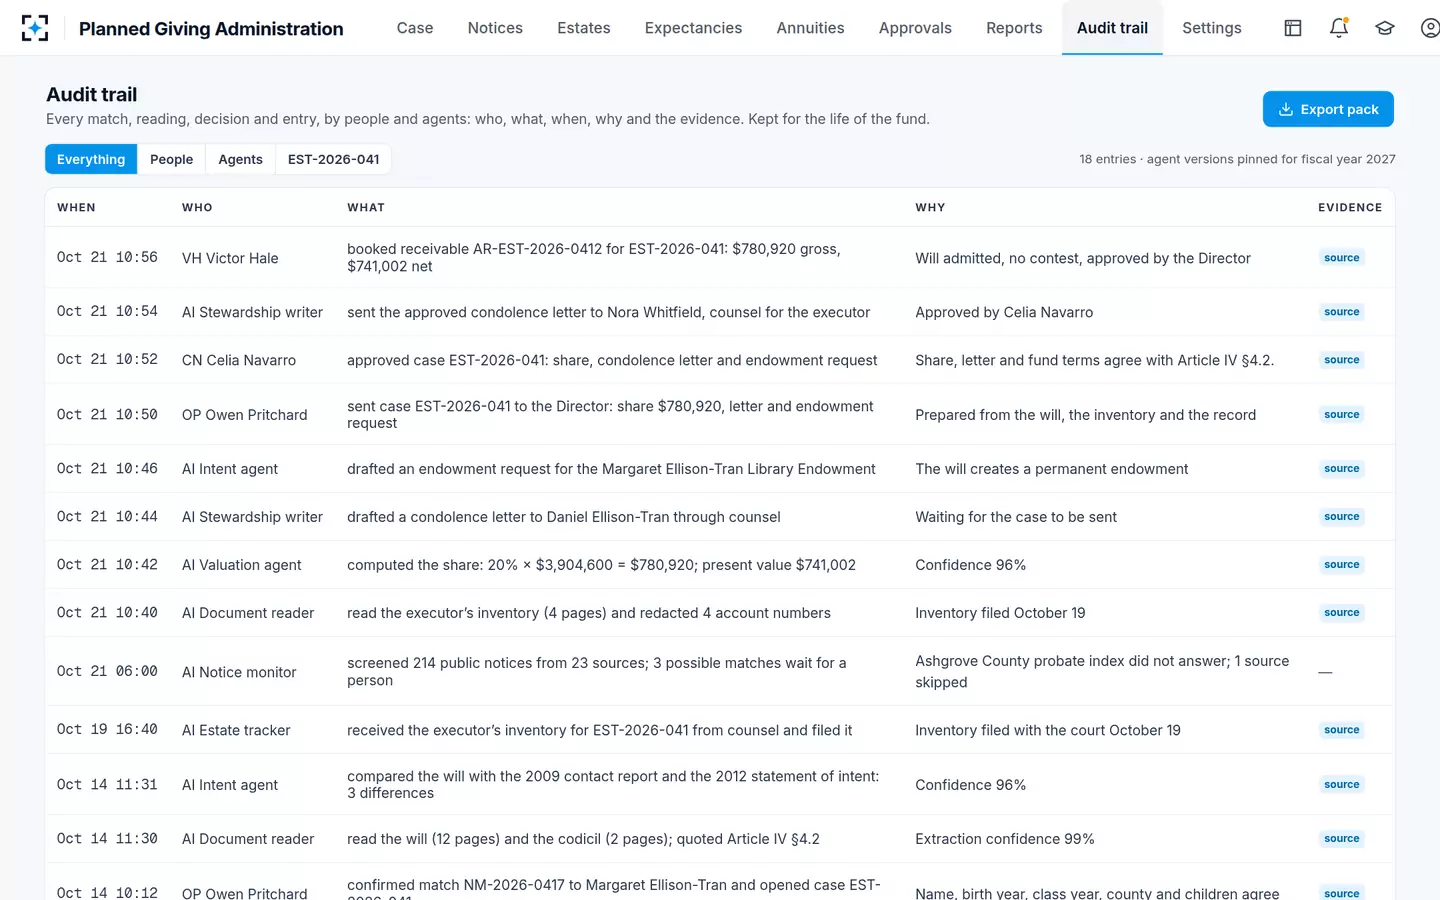Switch to the Case tab

click(x=415, y=28)
